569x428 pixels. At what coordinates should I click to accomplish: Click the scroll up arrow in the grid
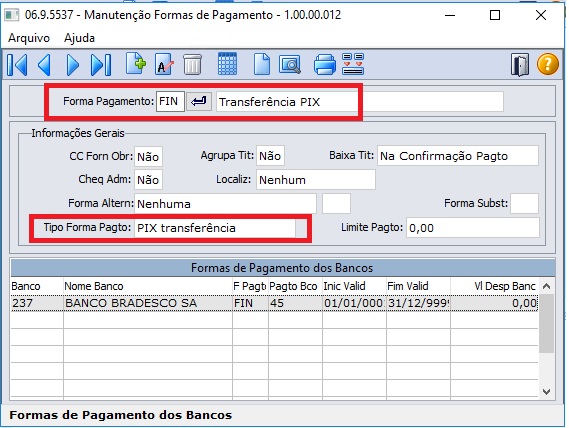(546, 286)
